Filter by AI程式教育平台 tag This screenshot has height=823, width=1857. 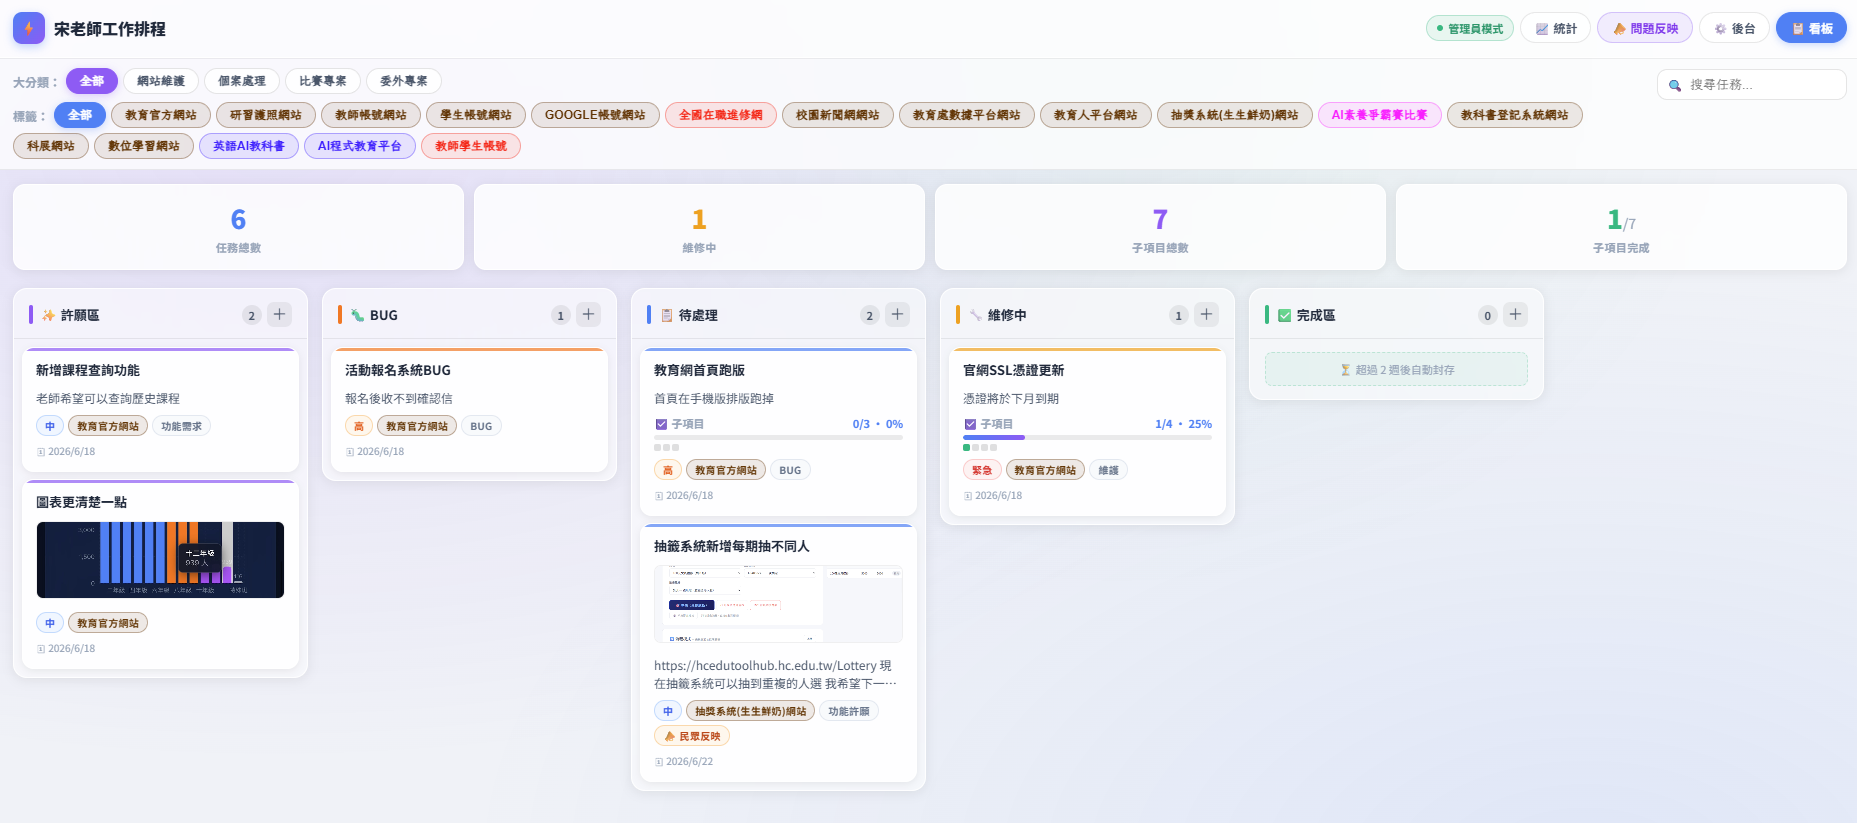360,146
